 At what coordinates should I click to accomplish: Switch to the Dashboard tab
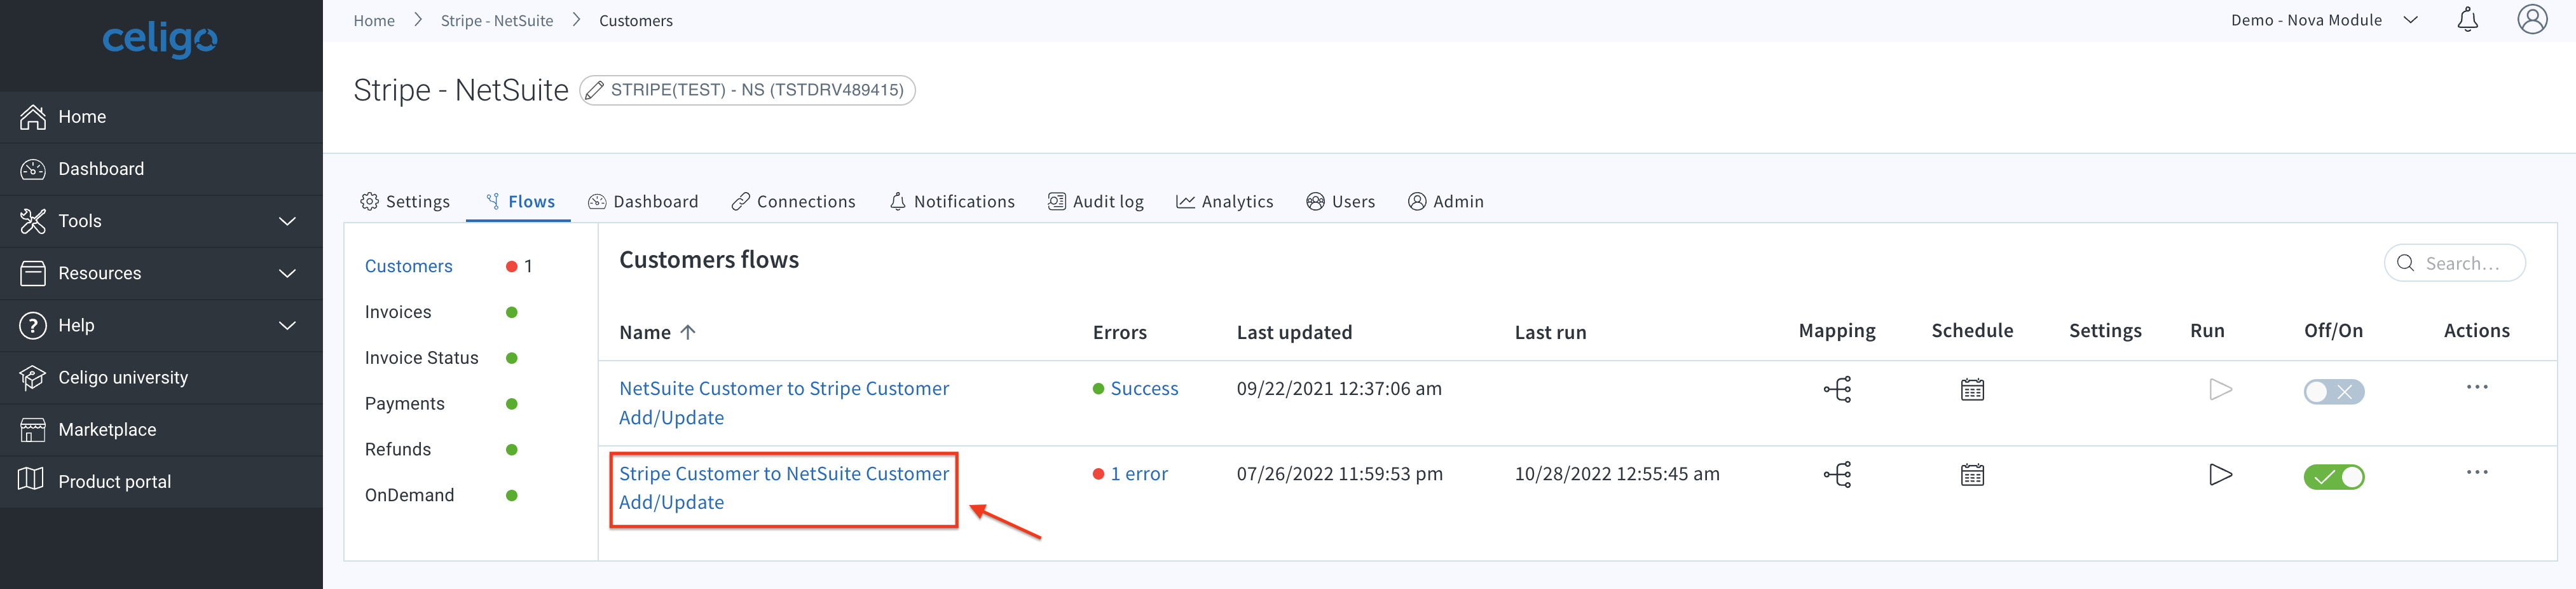pos(643,201)
